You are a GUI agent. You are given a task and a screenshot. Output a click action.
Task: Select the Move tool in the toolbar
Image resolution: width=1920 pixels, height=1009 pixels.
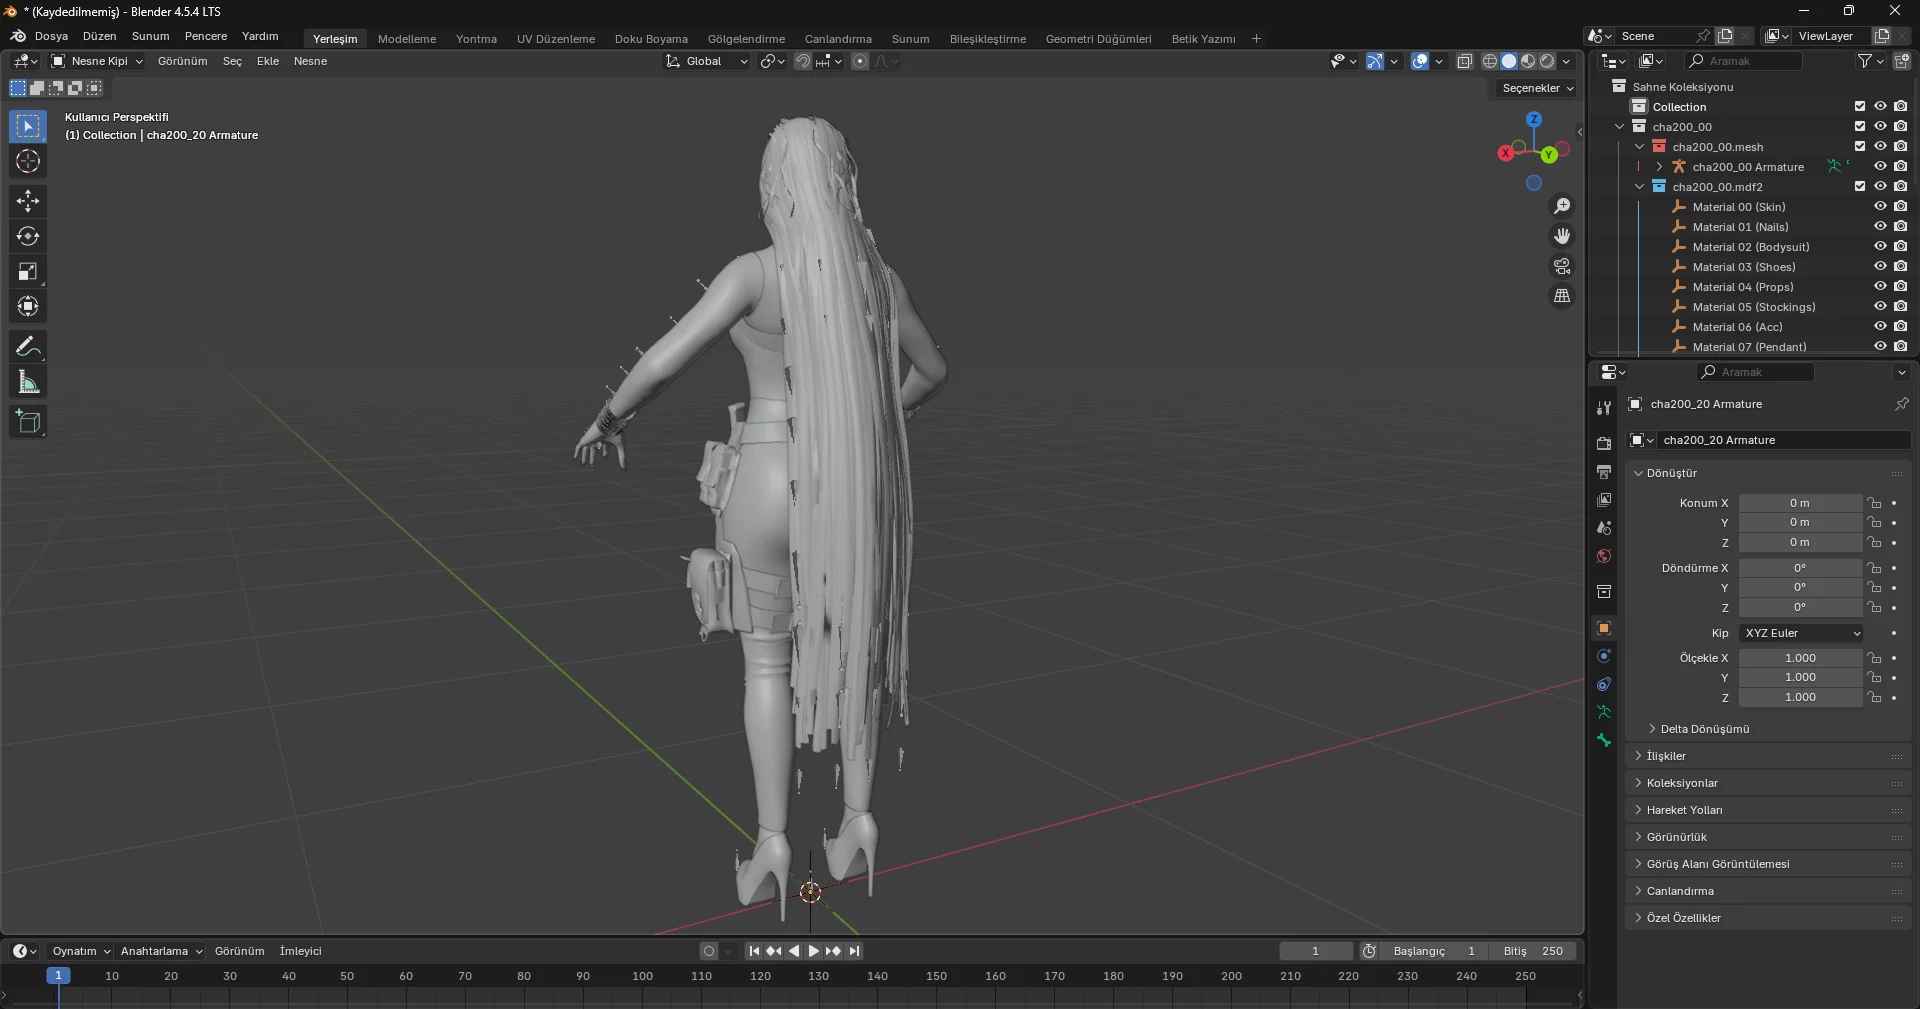[x=28, y=201]
